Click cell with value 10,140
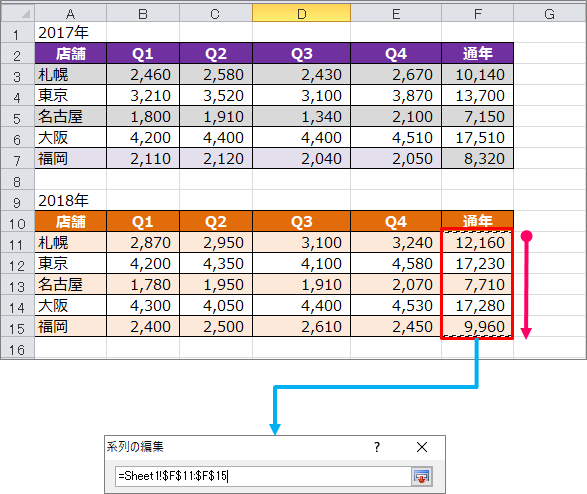Screen dimensions: 587x494 pyautogui.click(x=478, y=74)
